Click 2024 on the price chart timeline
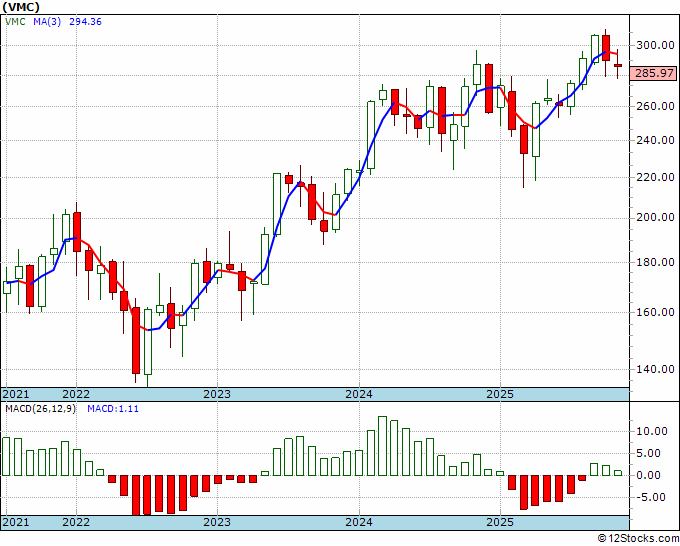 coord(359,394)
